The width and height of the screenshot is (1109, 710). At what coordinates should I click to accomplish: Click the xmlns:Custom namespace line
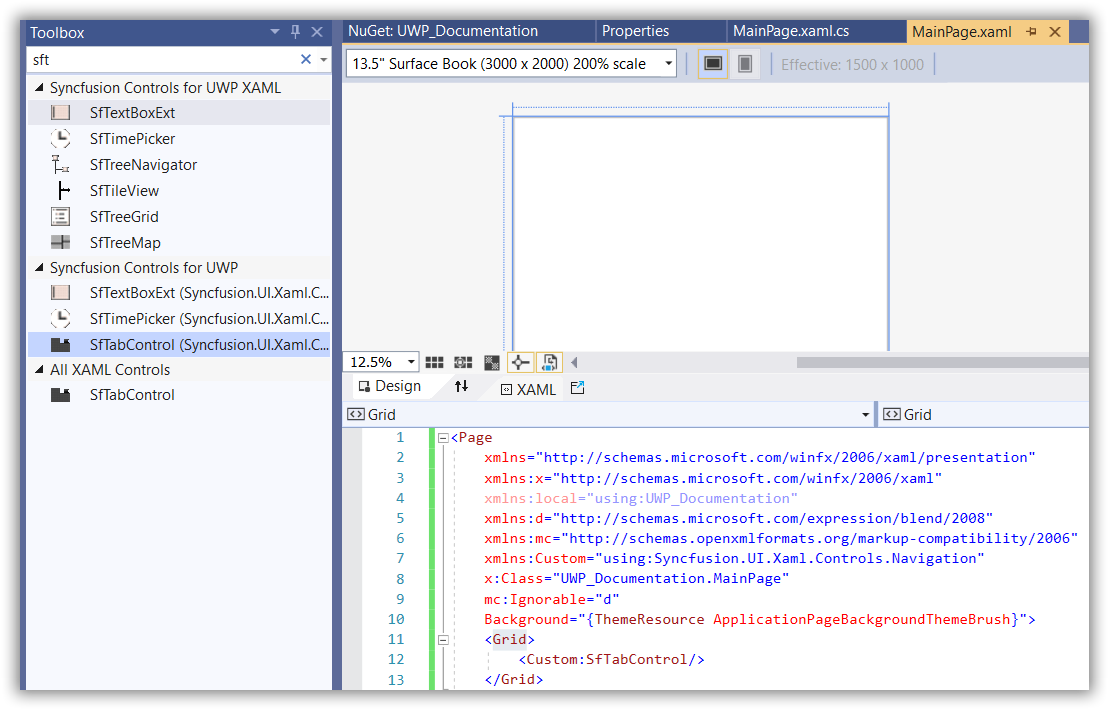734,559
